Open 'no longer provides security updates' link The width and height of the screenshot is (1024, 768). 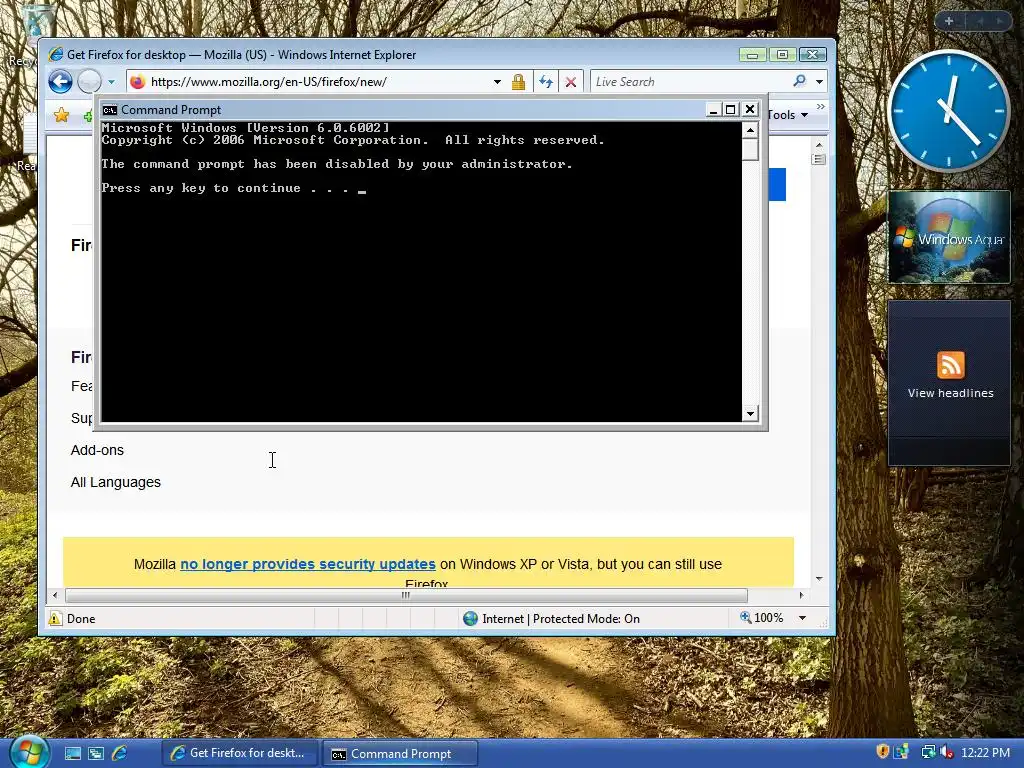pos(308,564)
